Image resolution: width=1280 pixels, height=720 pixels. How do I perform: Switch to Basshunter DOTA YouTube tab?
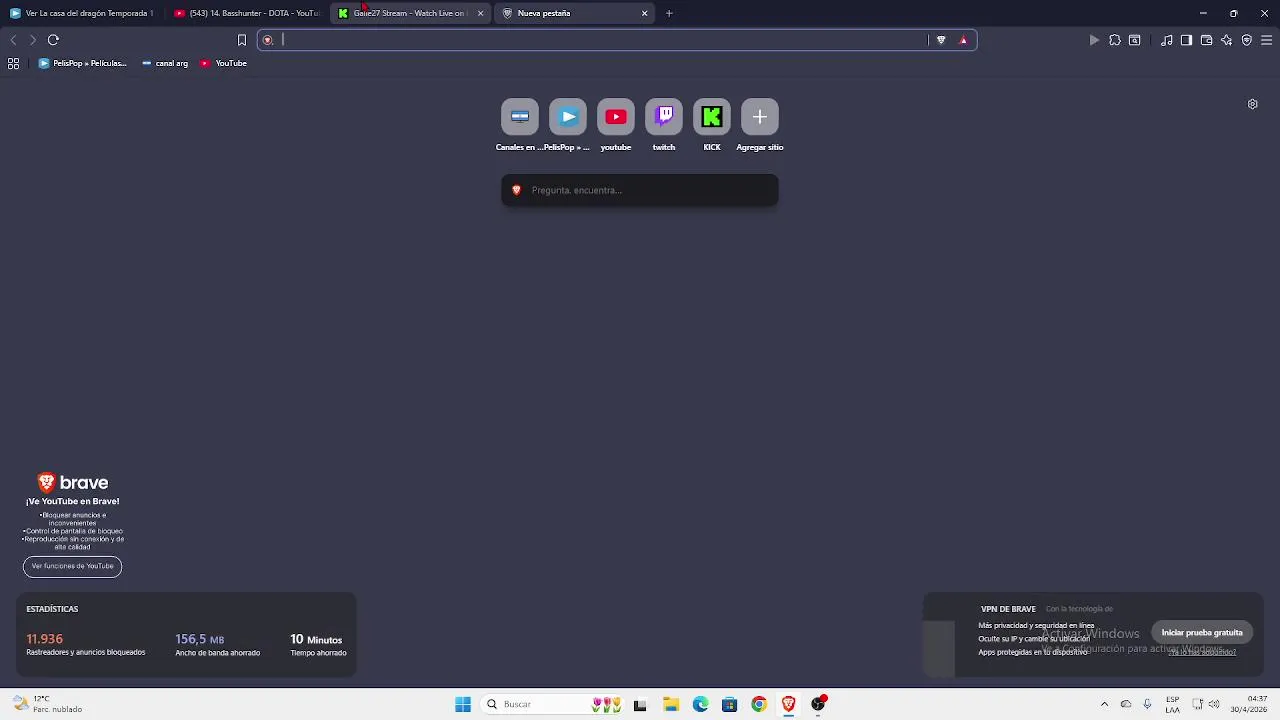click(x=247, y=13)
